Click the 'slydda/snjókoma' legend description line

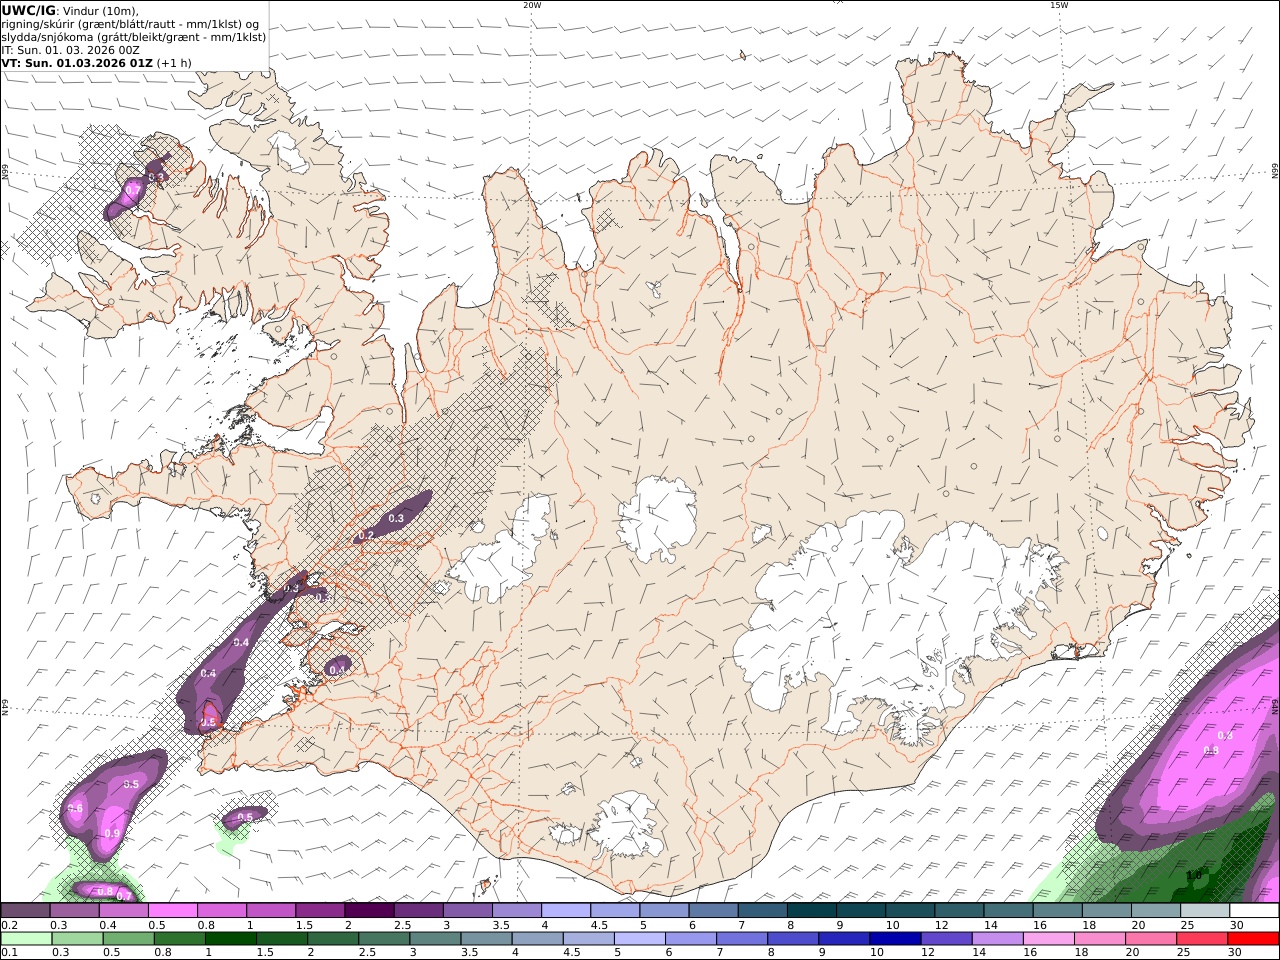pos(133,37)
